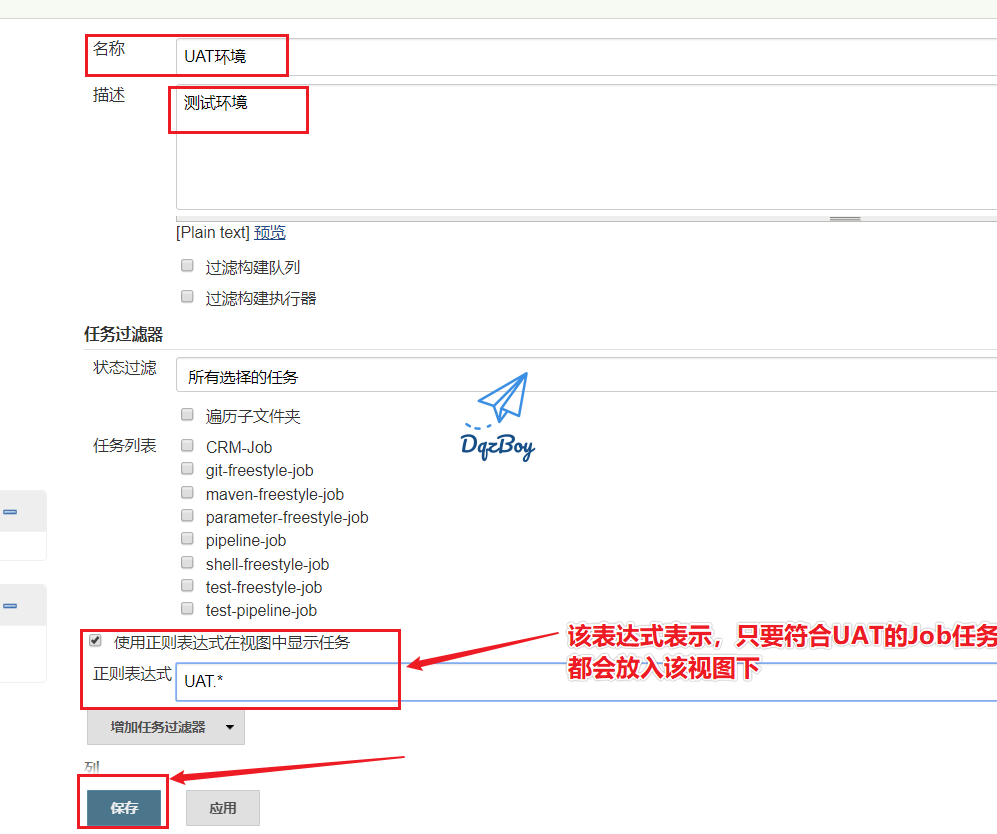Image resolution: width=997 pixels, height=834 pixels.
Task: Uncheck 使用正则表达式在视图中显示任务 checkbox
Action: (96, 641)
